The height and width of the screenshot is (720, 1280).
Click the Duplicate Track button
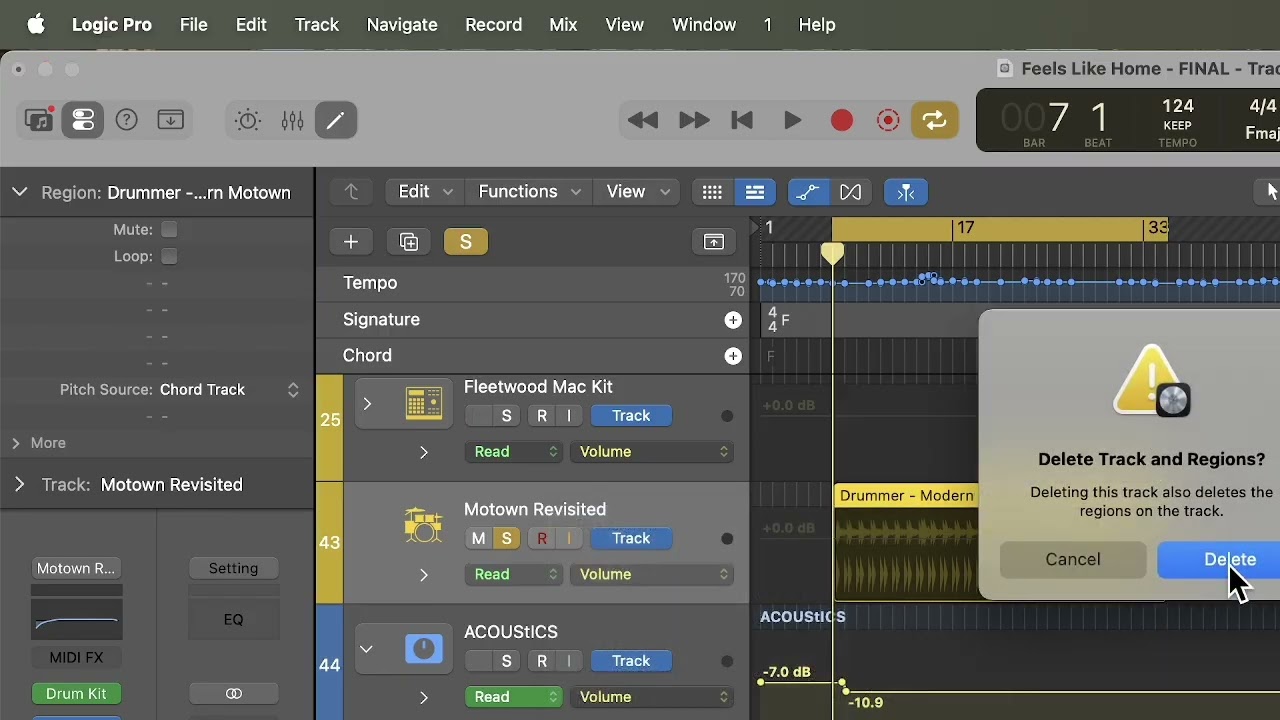409,242
